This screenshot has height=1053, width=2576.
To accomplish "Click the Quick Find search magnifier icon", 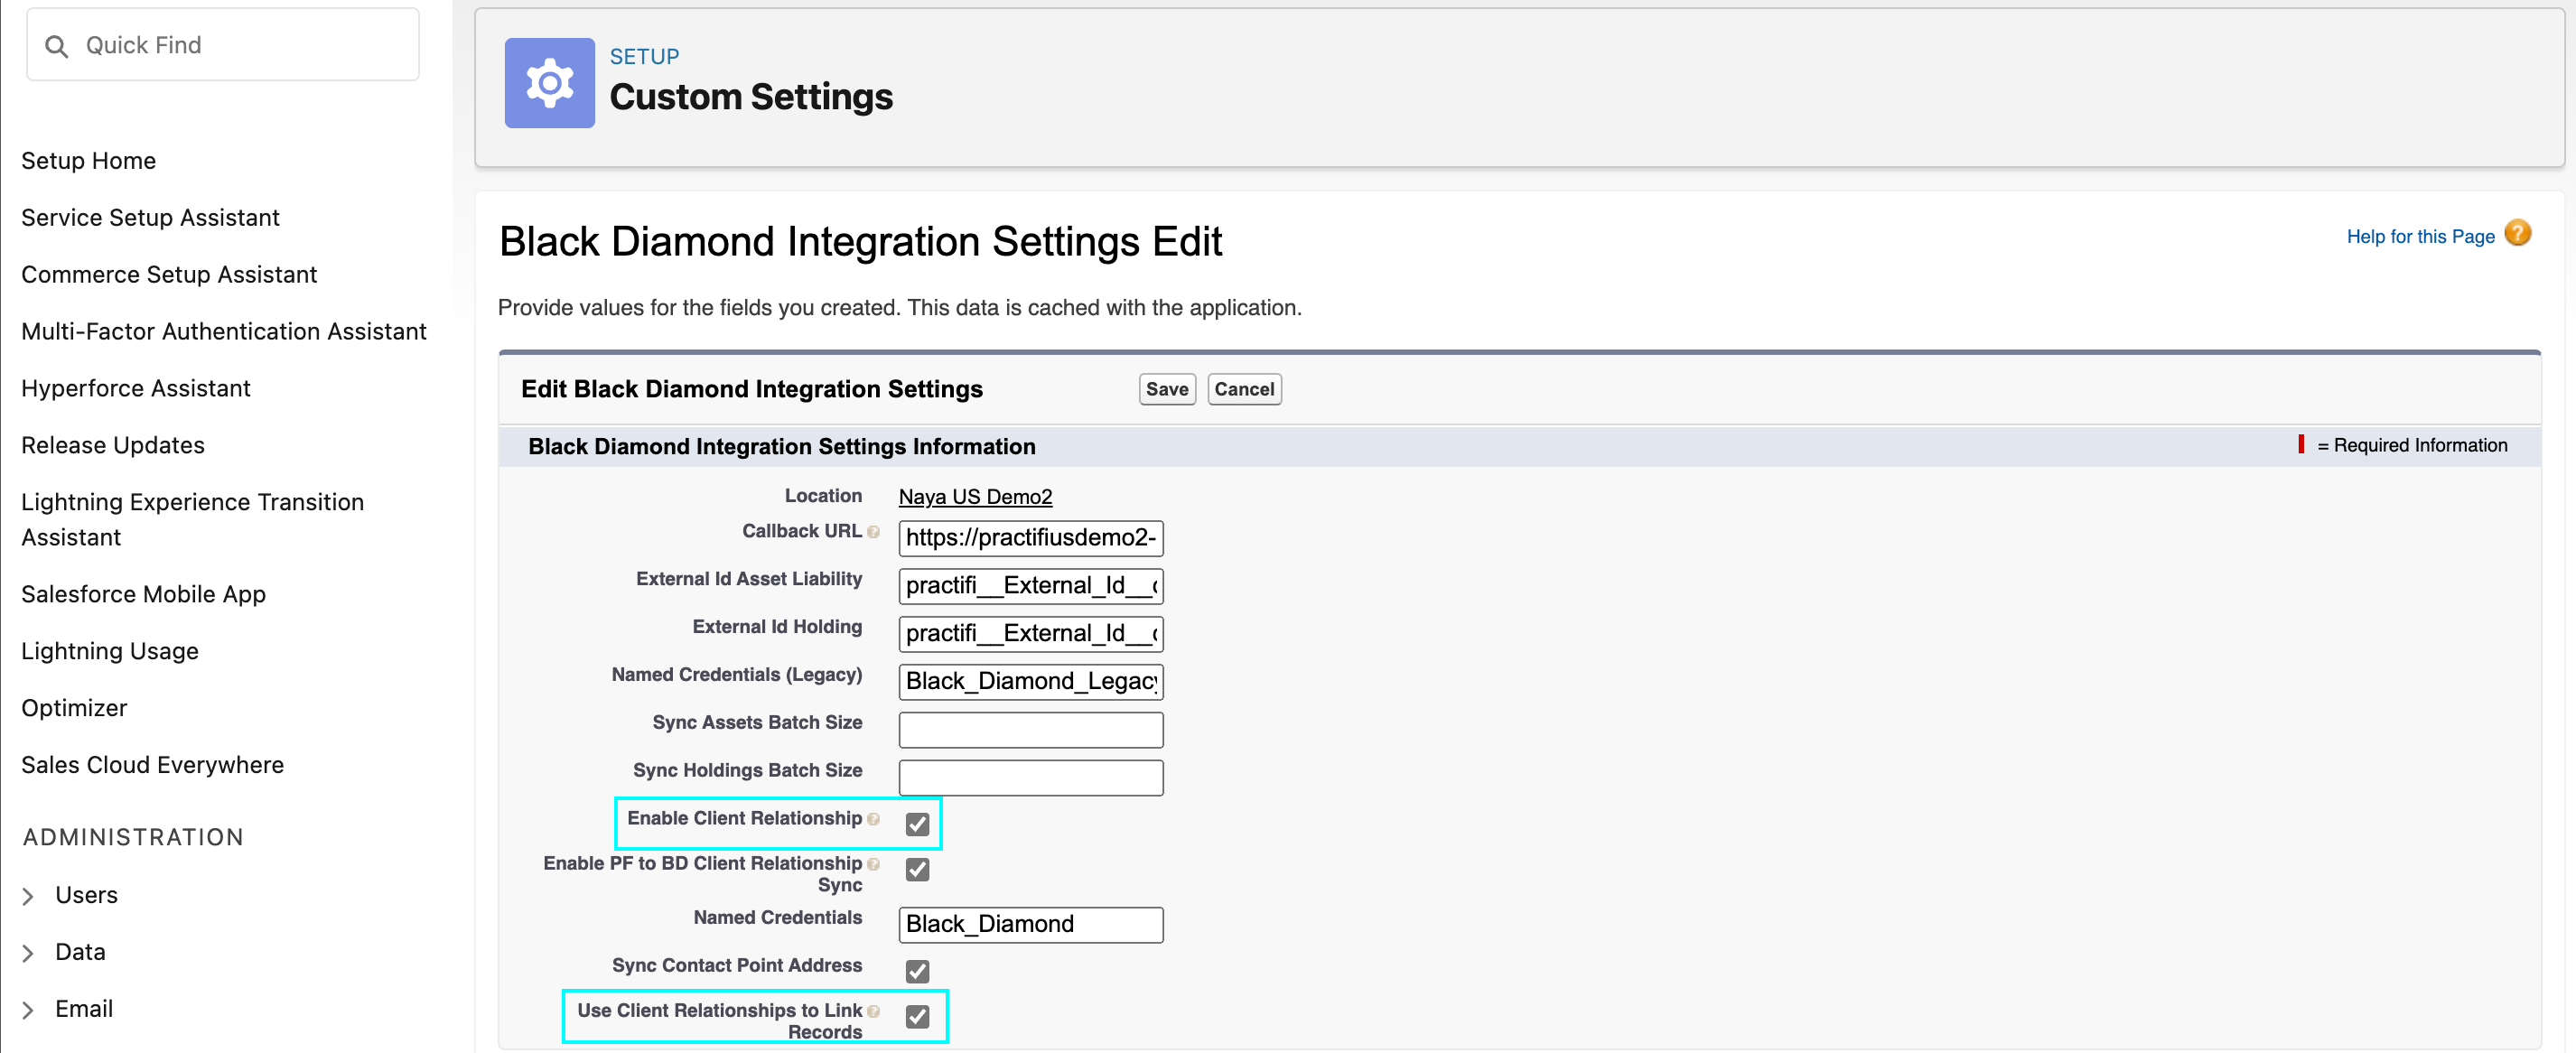I will coord(57,46).
